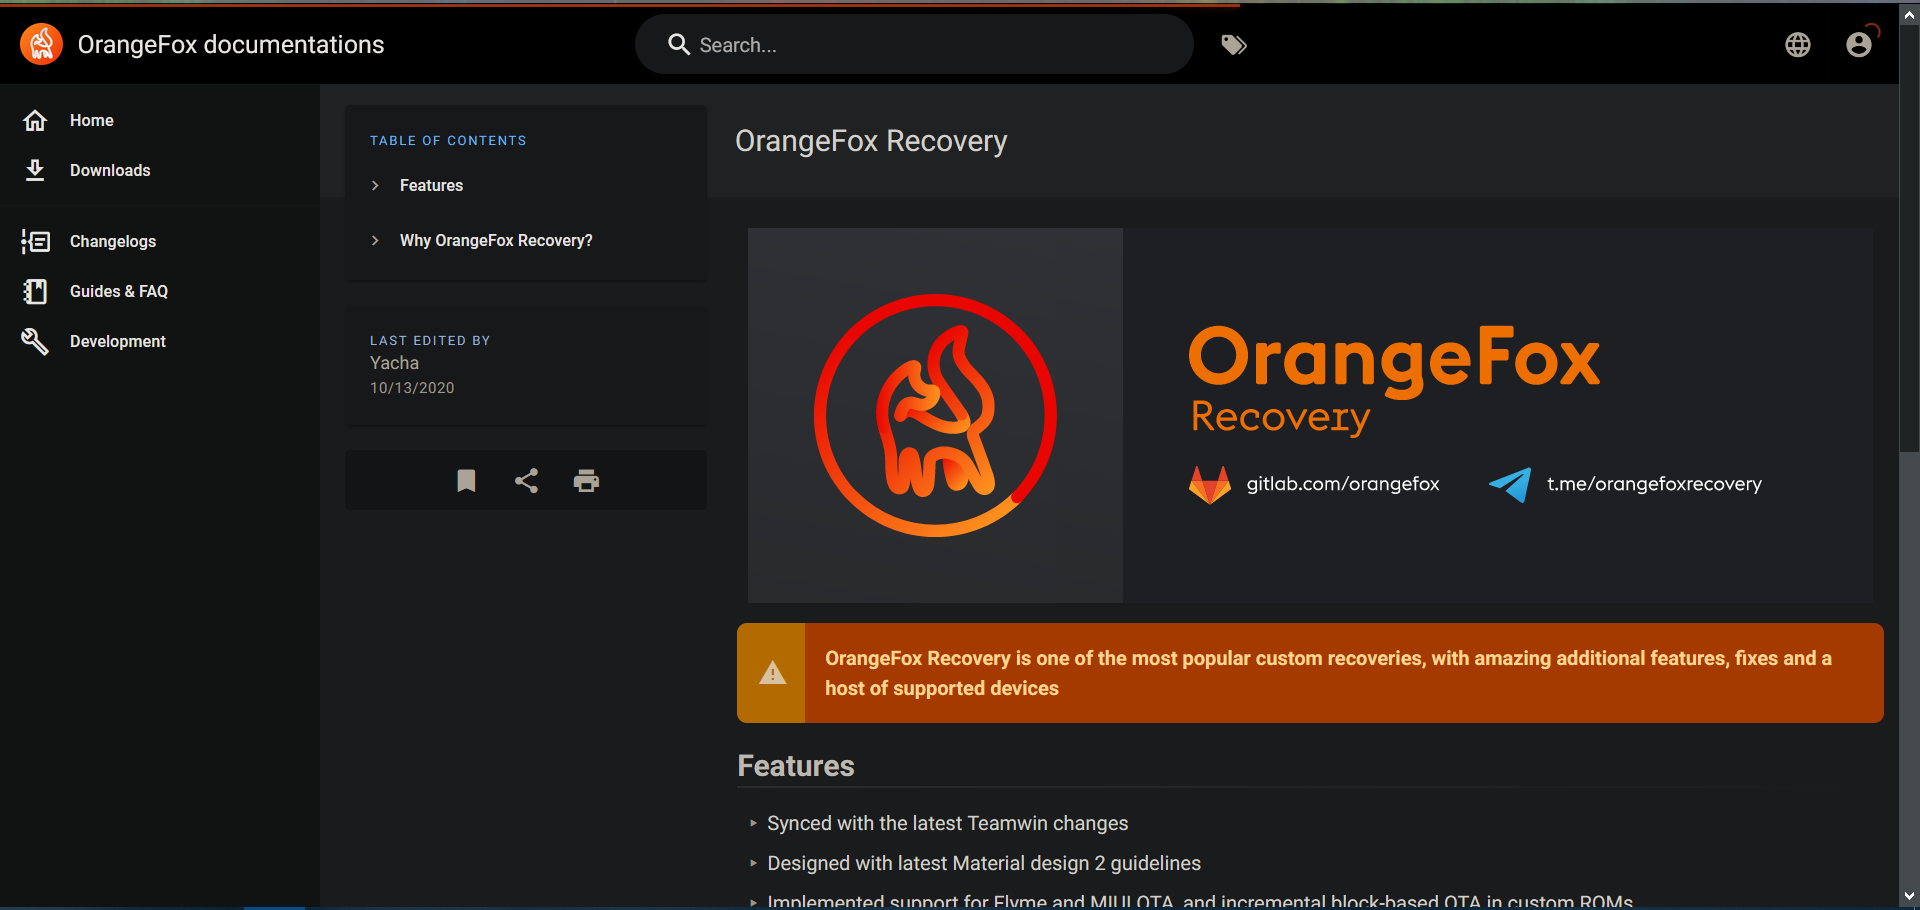This screenshot has height=910, width=1920.
Task: Jump to Features section link
Action: point(431,185)
